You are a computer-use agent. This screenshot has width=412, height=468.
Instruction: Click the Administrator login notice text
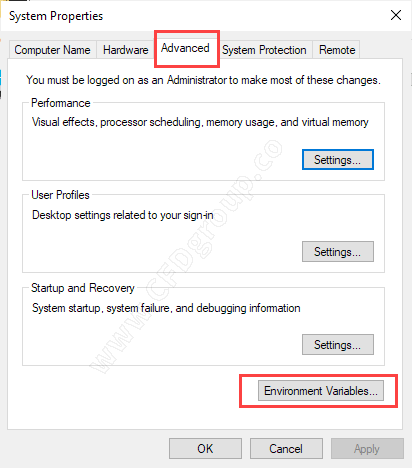[203, 80]
